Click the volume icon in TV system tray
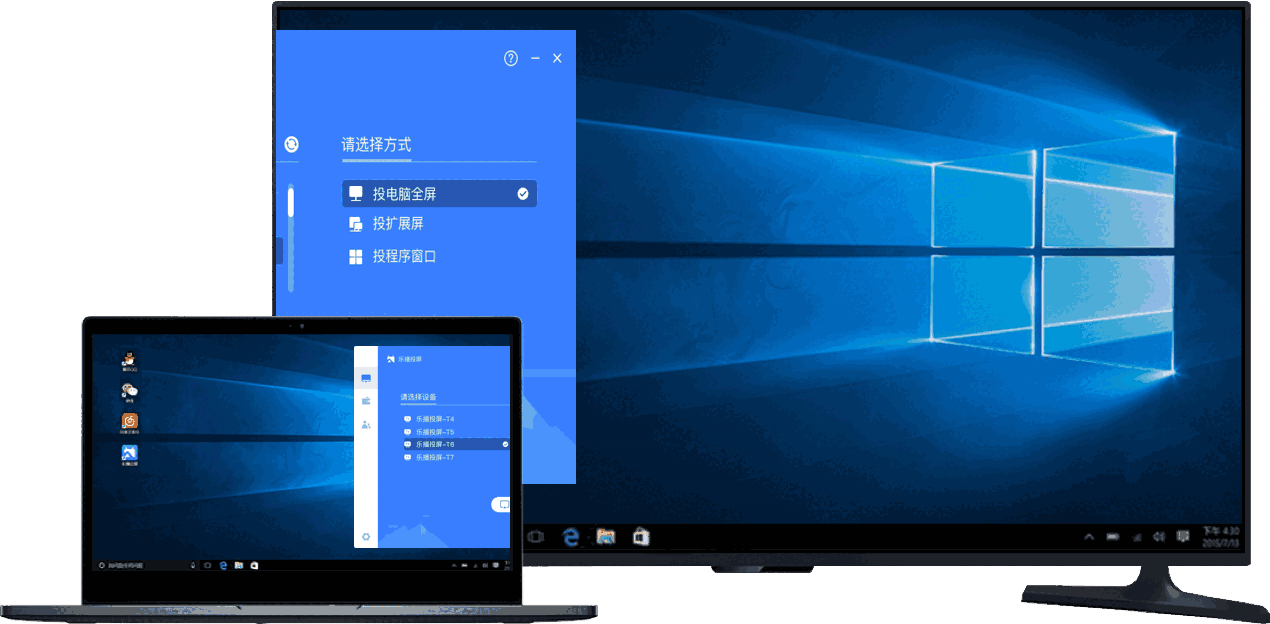The image size is (1270, 624). click(1159, 537)
